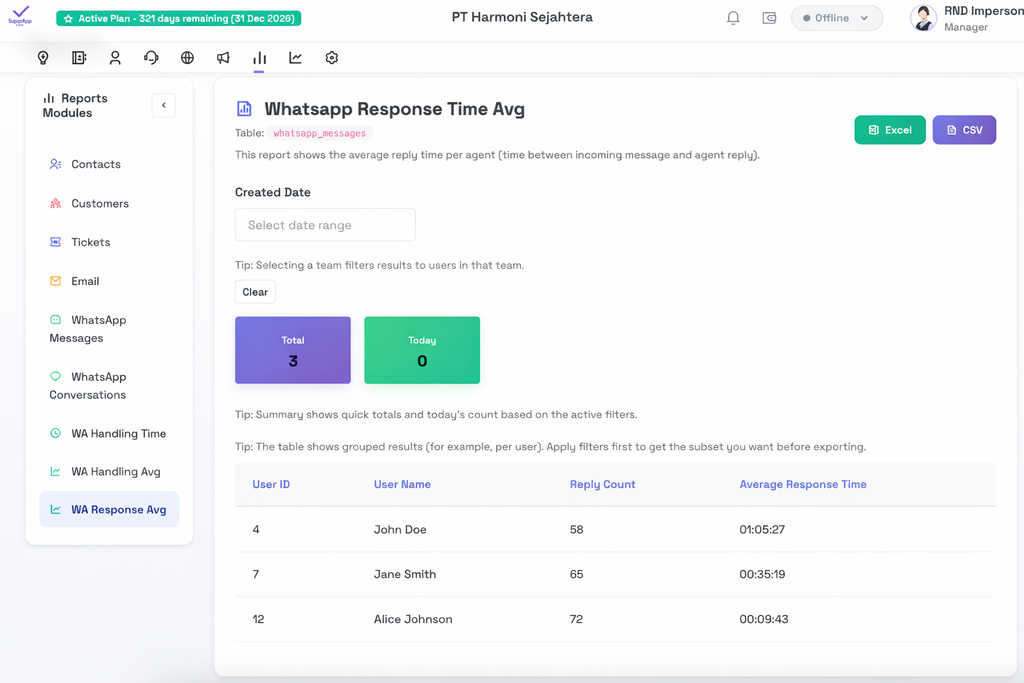
Task: Open the settings gear icon in top navigation
Action: tap(331, 58)
